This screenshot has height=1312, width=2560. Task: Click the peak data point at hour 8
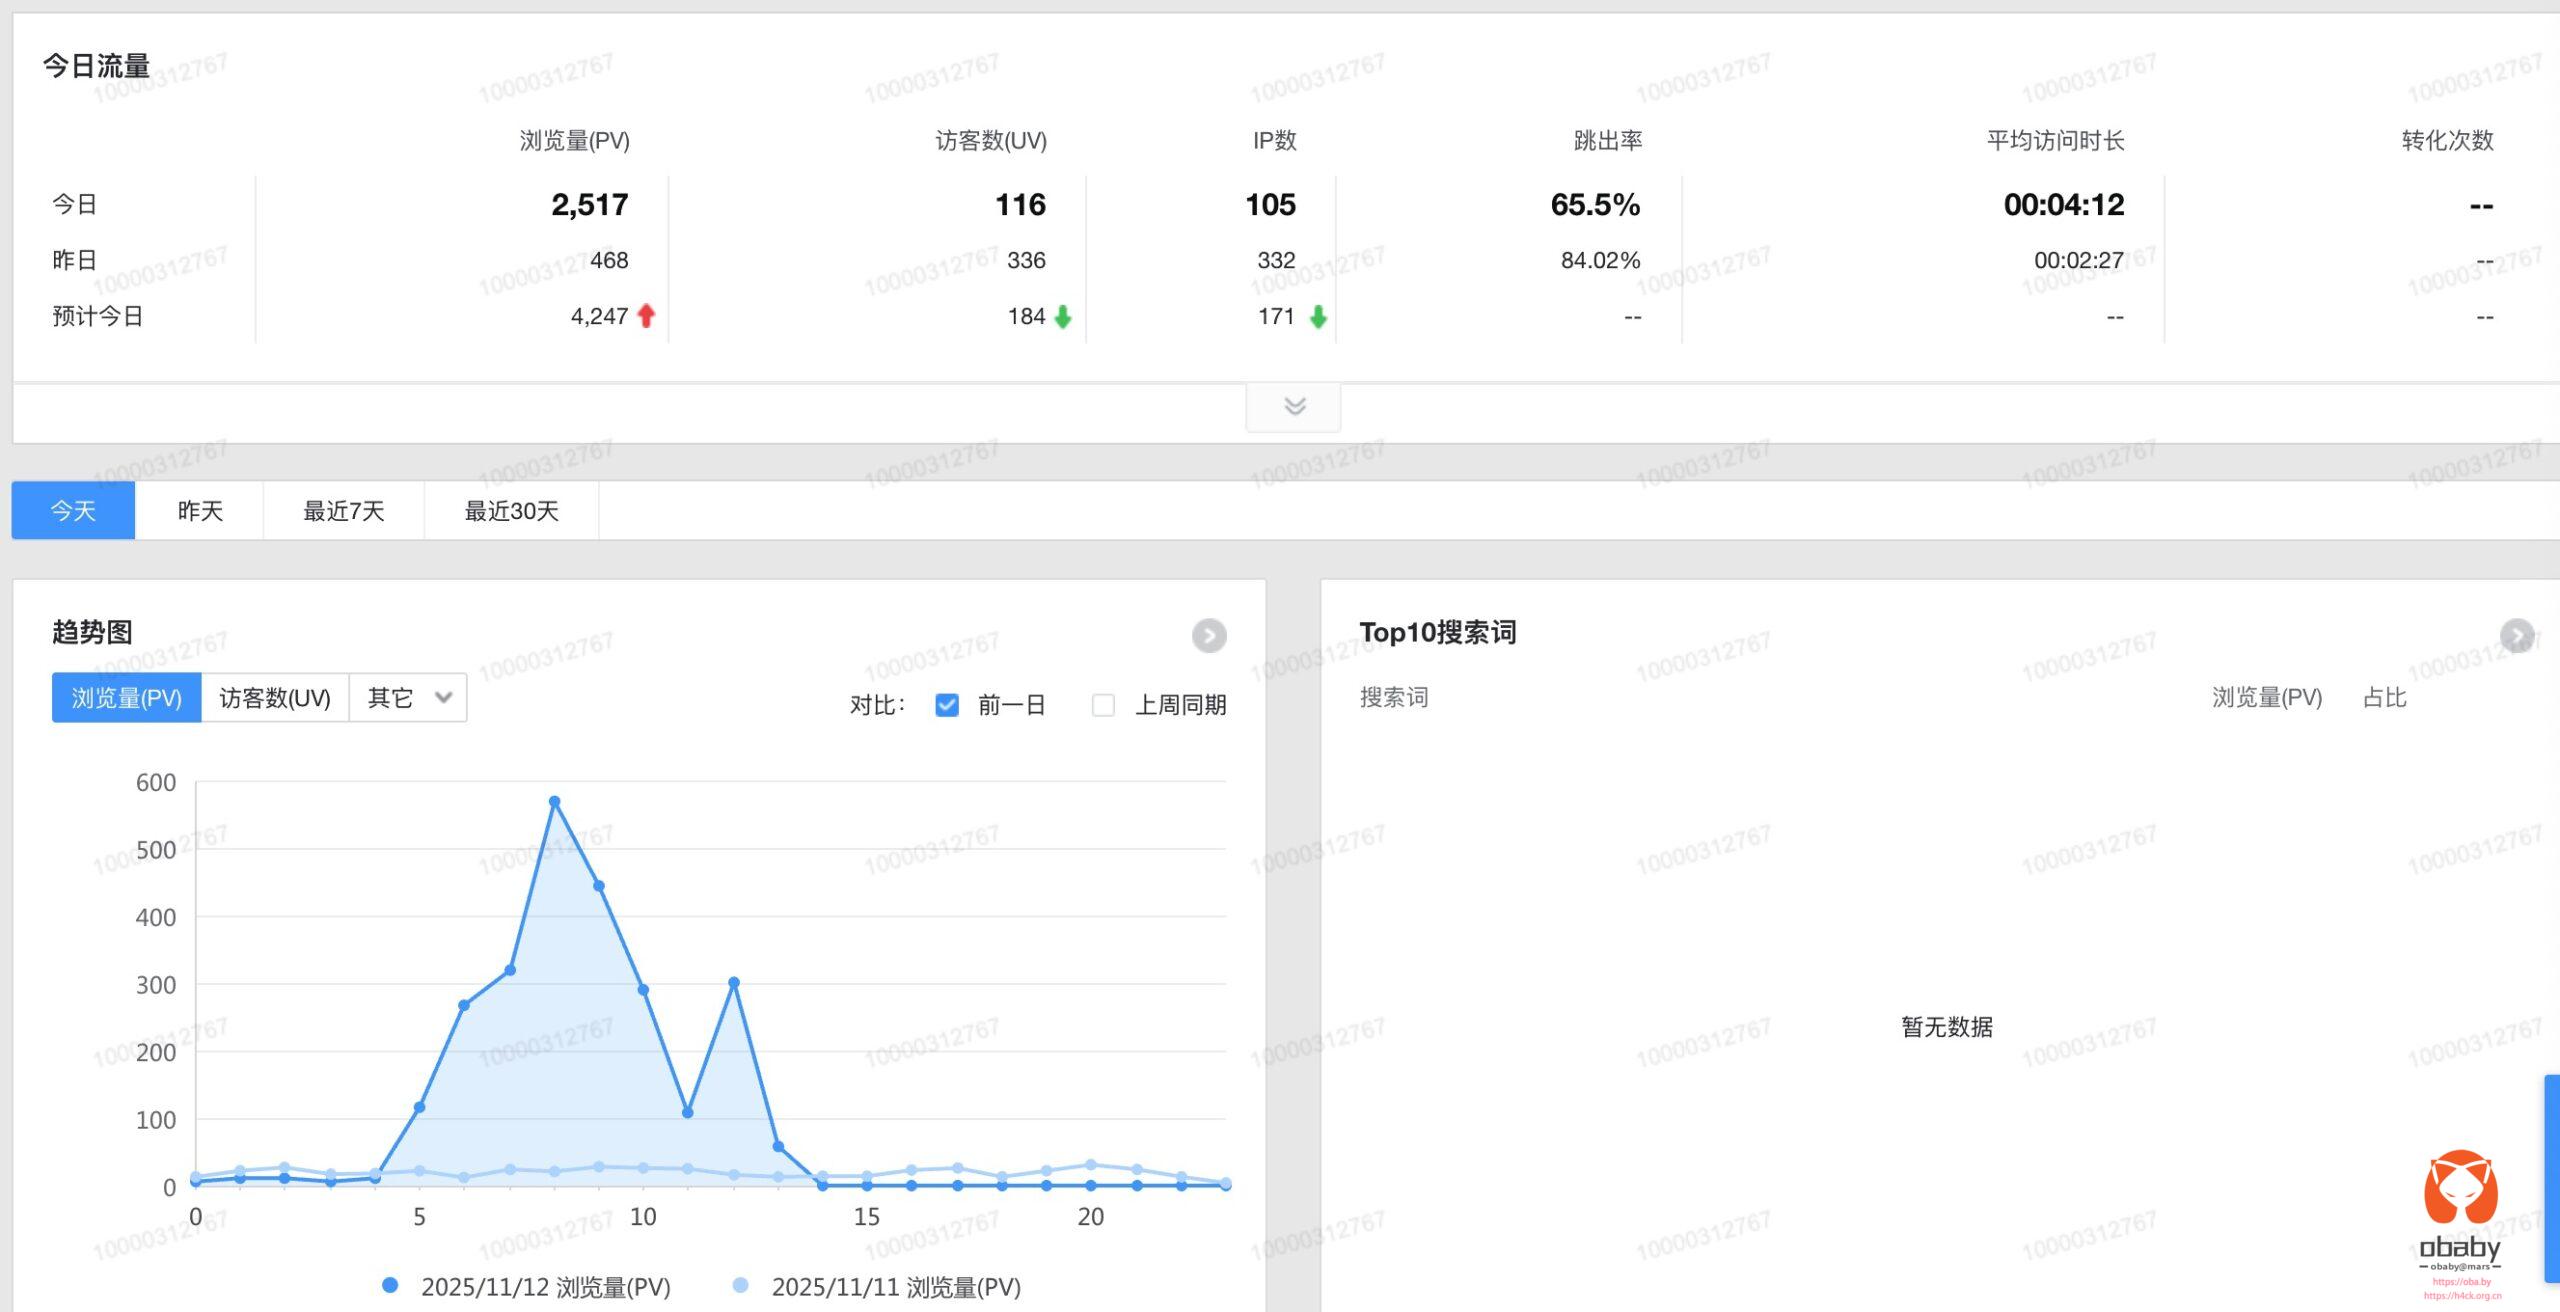coord(554,802)
